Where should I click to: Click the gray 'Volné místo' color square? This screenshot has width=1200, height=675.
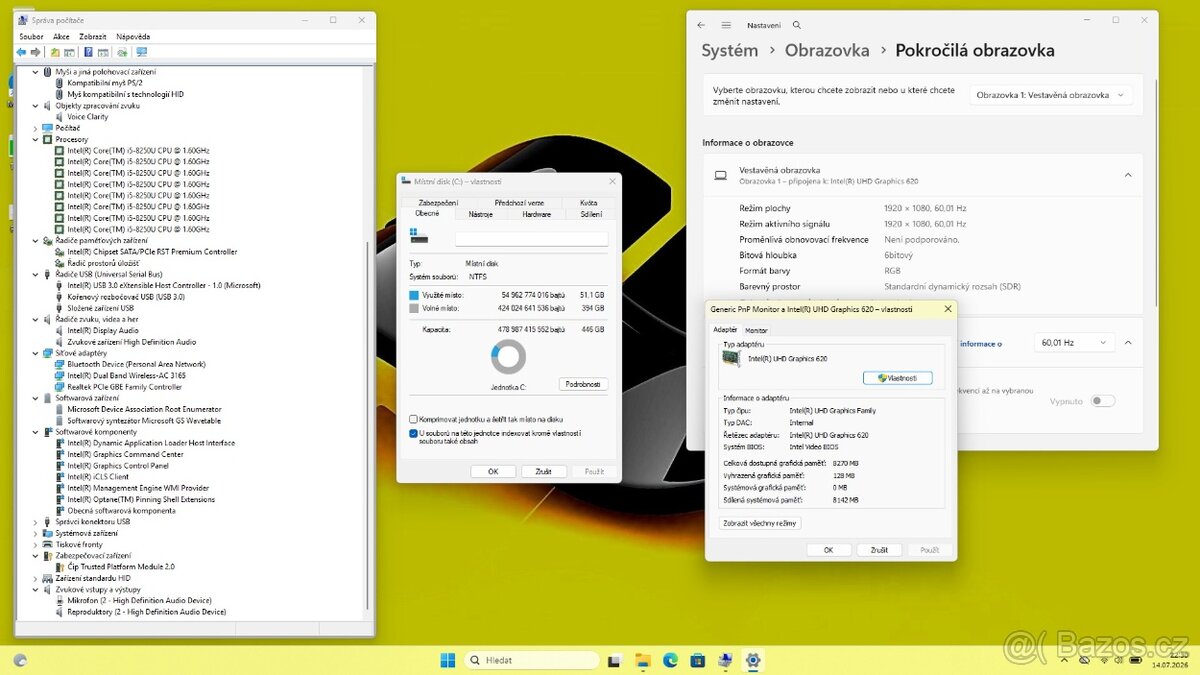click(414, 308)
